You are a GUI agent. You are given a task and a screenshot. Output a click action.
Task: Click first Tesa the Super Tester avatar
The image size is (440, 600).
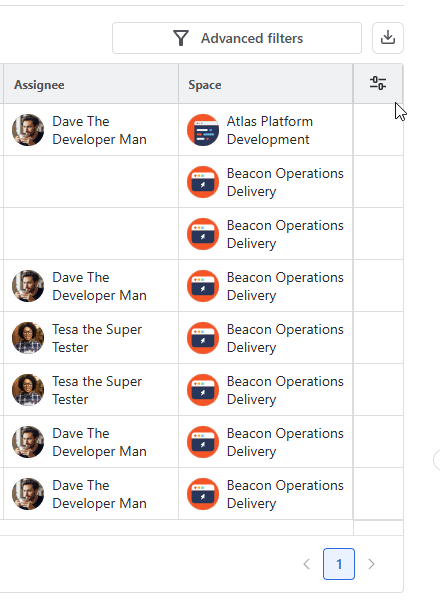tap(28, 338)
